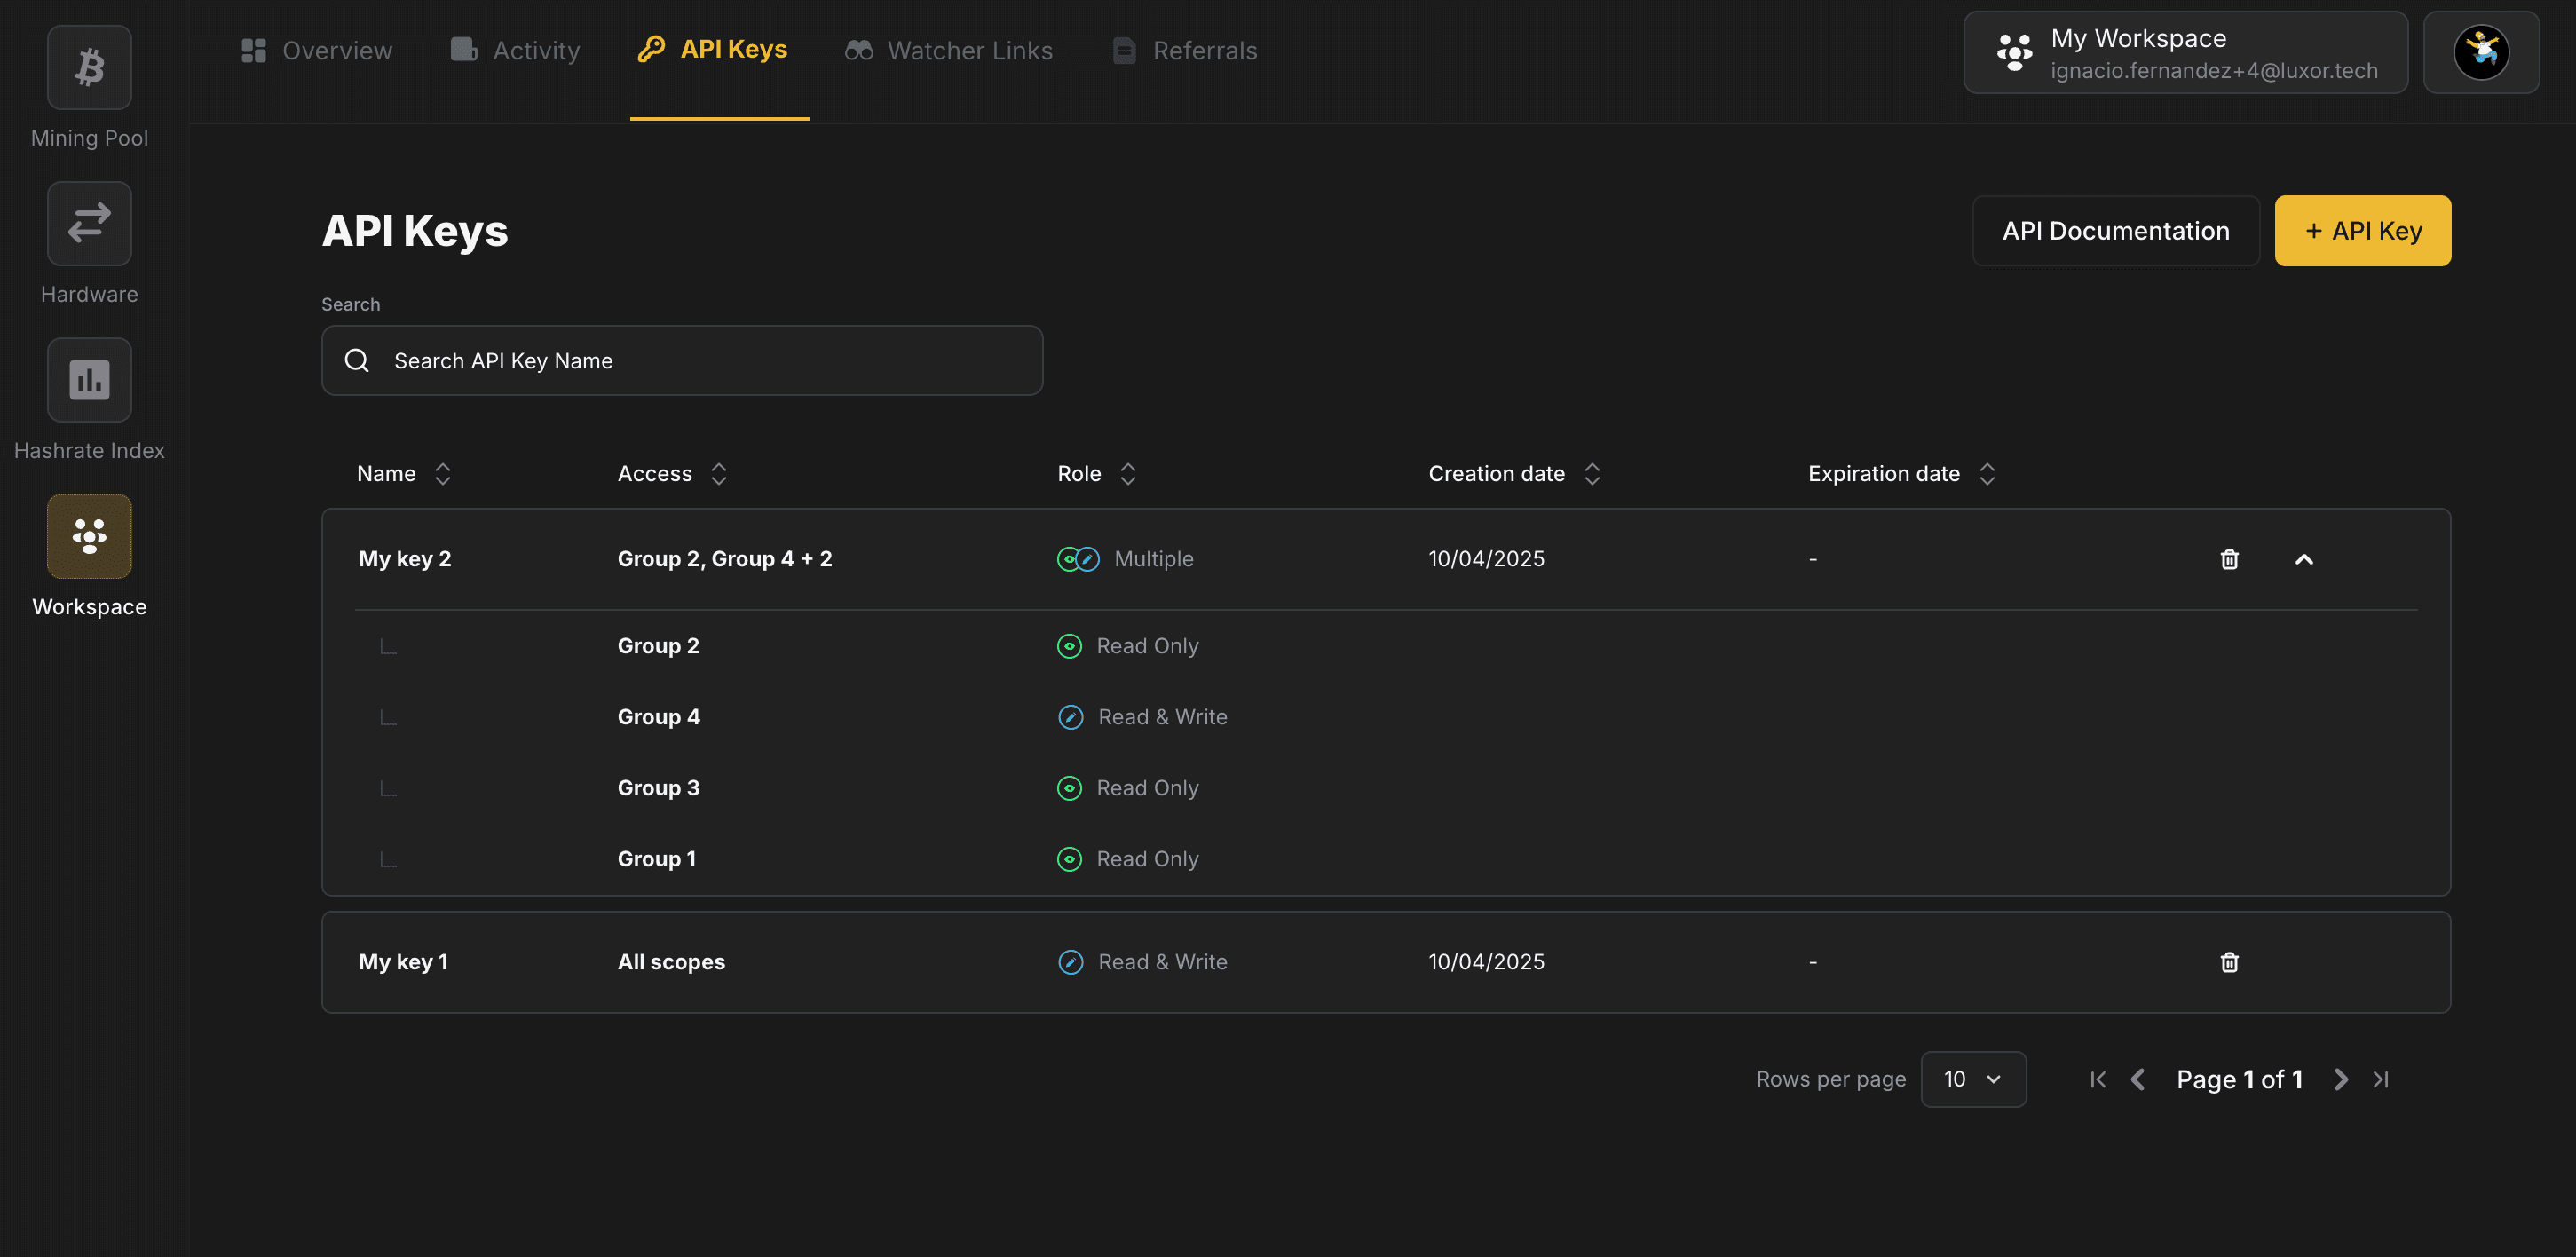The height and width of the screenshot is (1257, 2576).
Task: Open the Rows per page dropdown
Action: [1973, 1079]
